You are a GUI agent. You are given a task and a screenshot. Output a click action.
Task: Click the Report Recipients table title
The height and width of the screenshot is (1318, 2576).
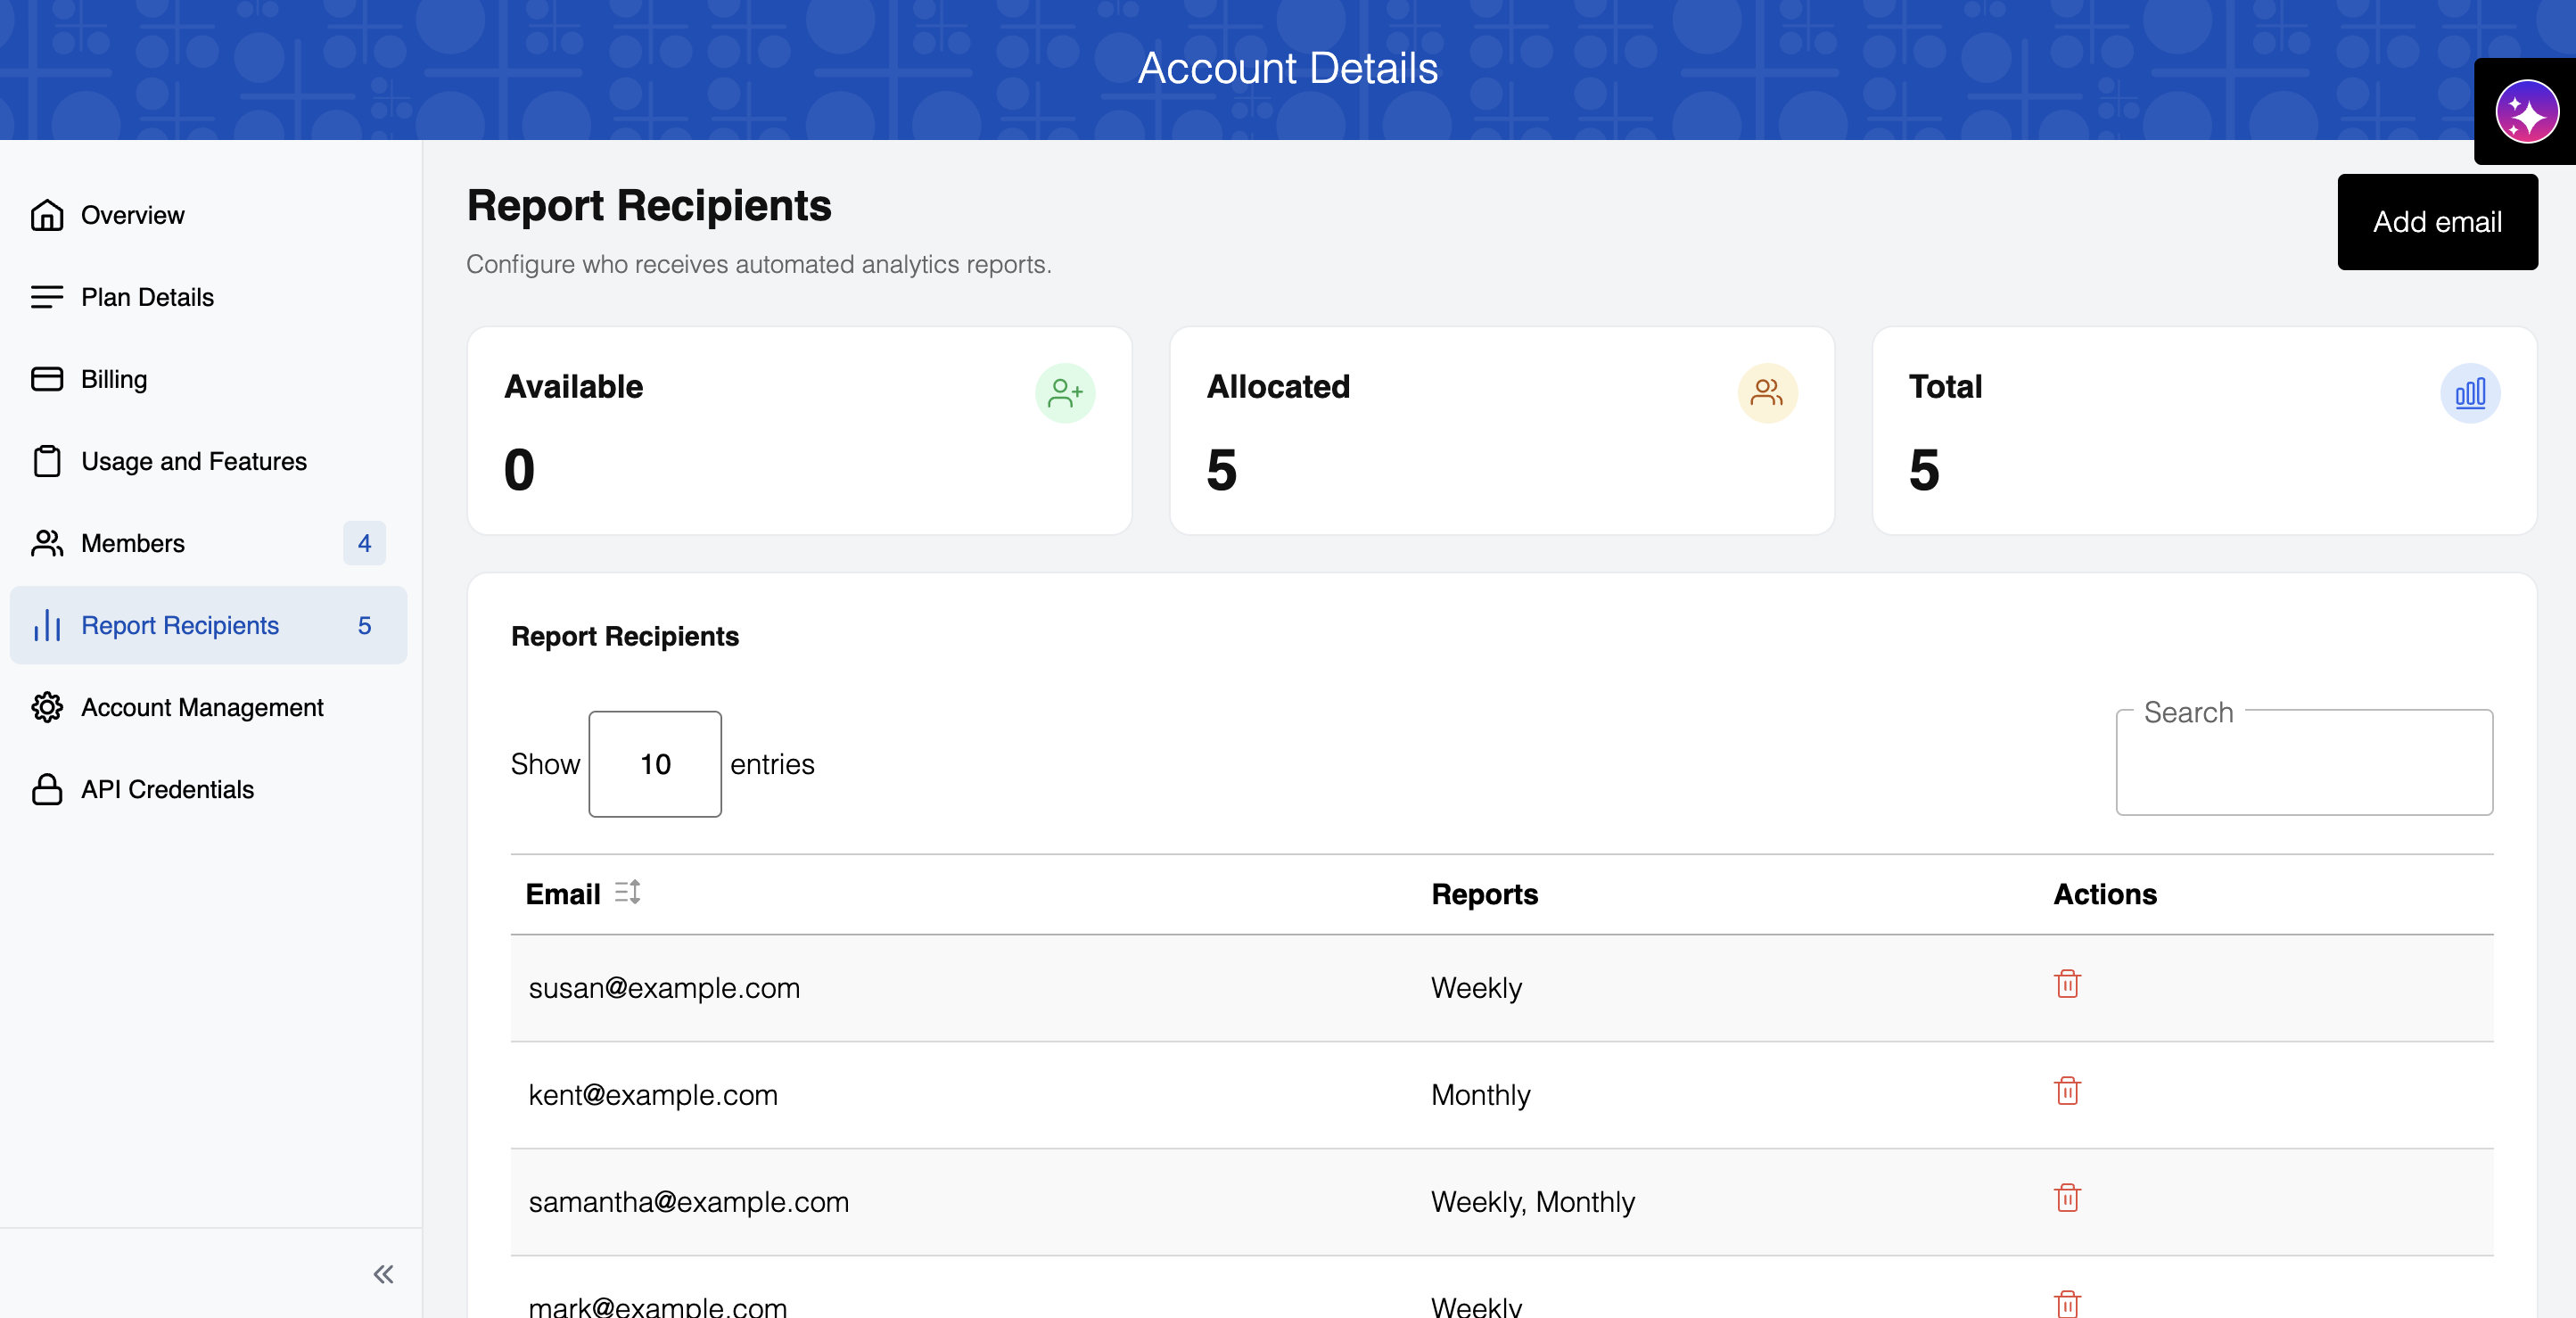625,637
